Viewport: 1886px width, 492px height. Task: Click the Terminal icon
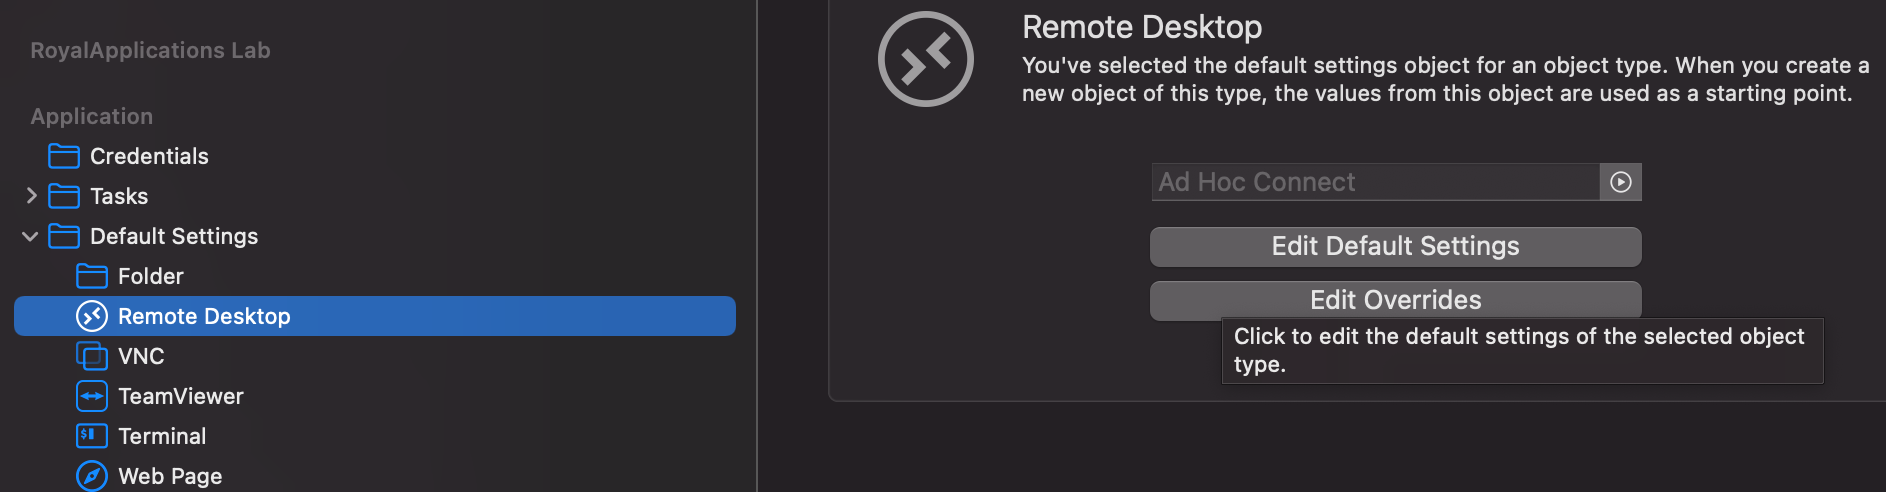[x=92, y=436]
